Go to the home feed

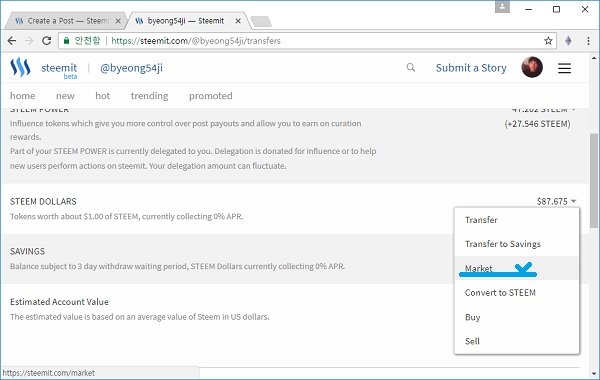pyautogui.click(x=23, y=96)
